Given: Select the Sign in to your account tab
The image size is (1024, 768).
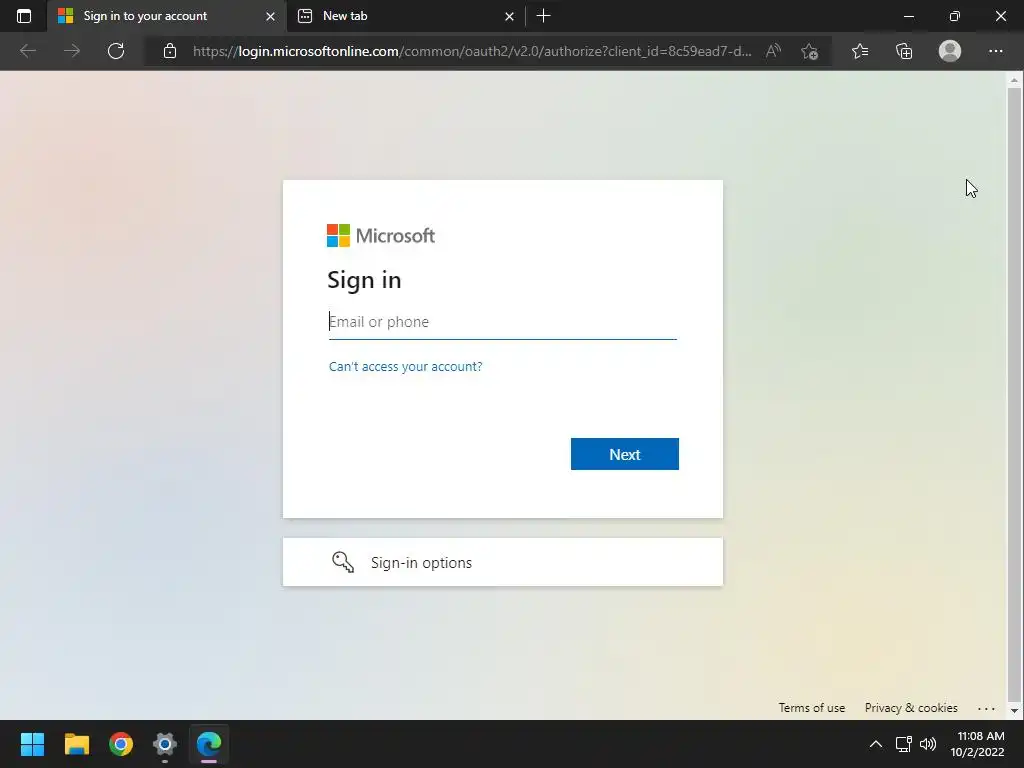Looking at the screenshot, I should point(167,16).
